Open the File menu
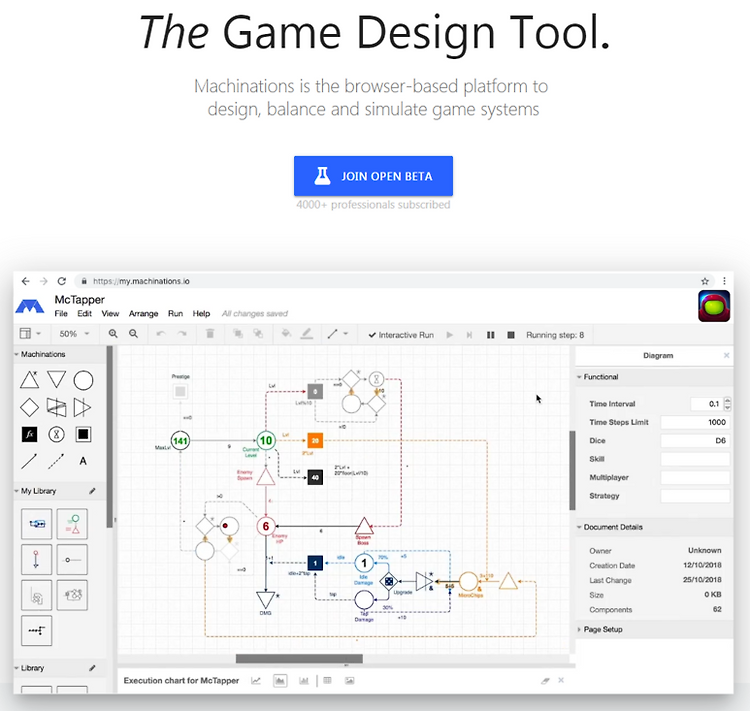The height and width of the screenshot is (711, 750). [x=61, y=314]
